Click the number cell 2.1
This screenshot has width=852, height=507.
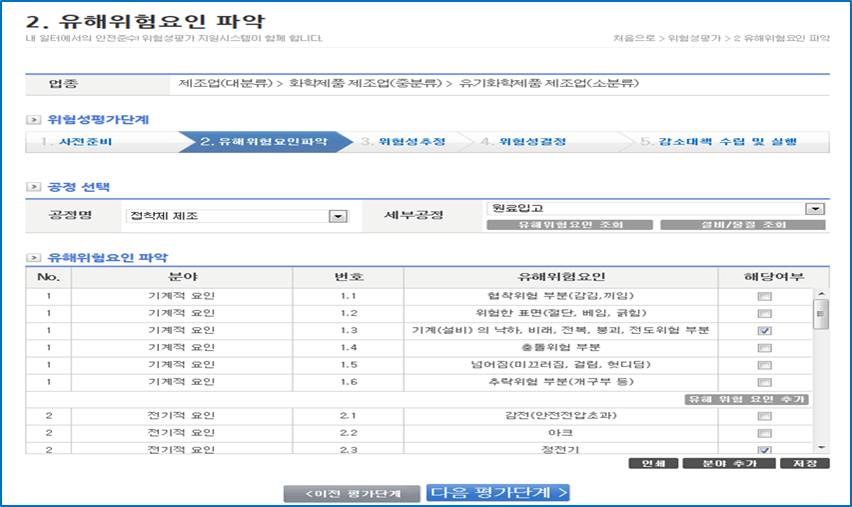click(348, 416)
